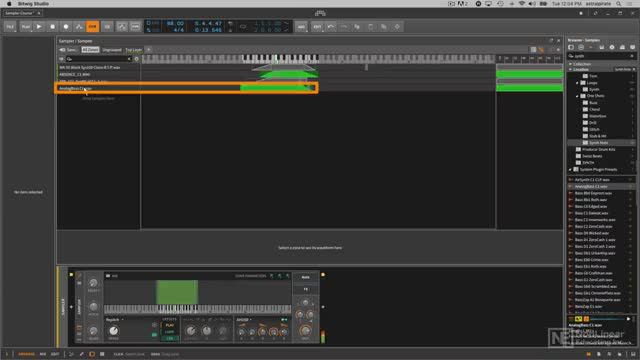Collapse the Location section in the browser
Image resolution: width=640 pixels, height=360 pixels.
571,69
